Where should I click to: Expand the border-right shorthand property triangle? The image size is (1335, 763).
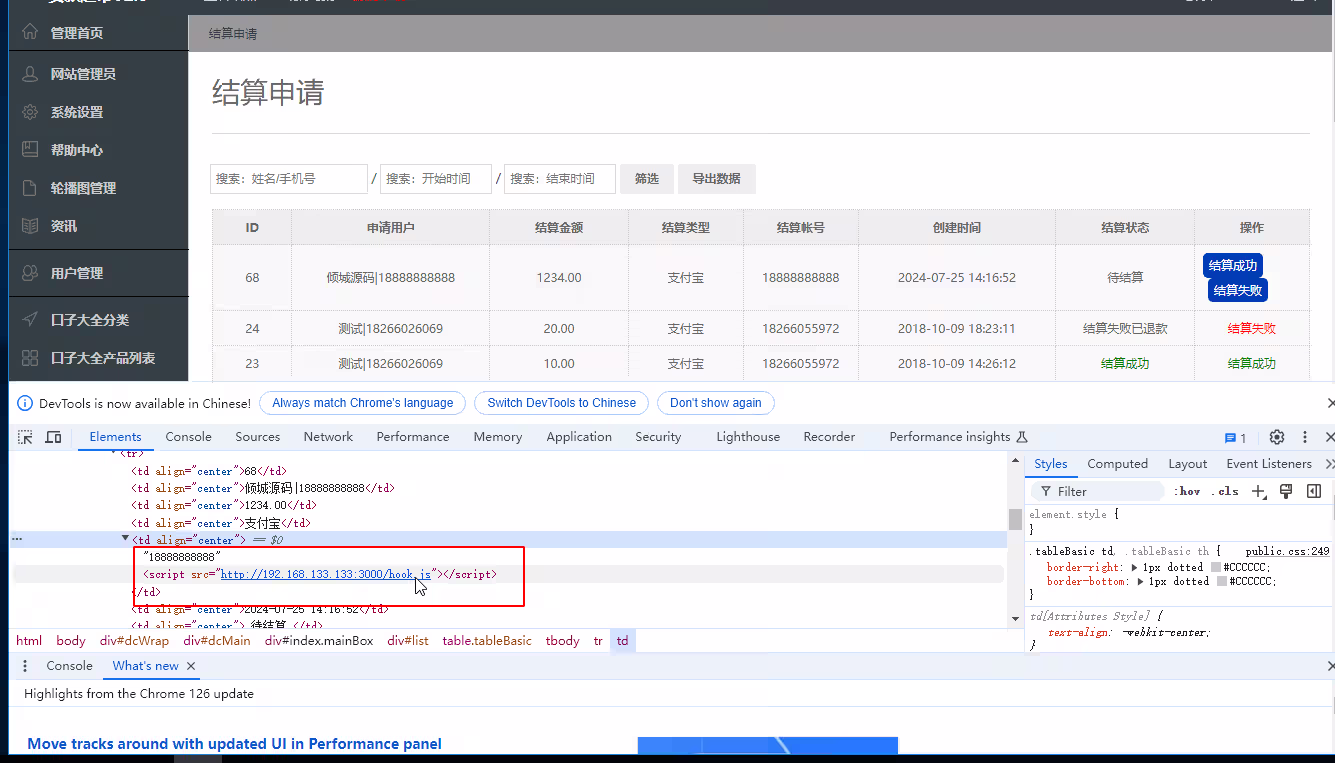pyautogui.click(x=1134, y=567)
